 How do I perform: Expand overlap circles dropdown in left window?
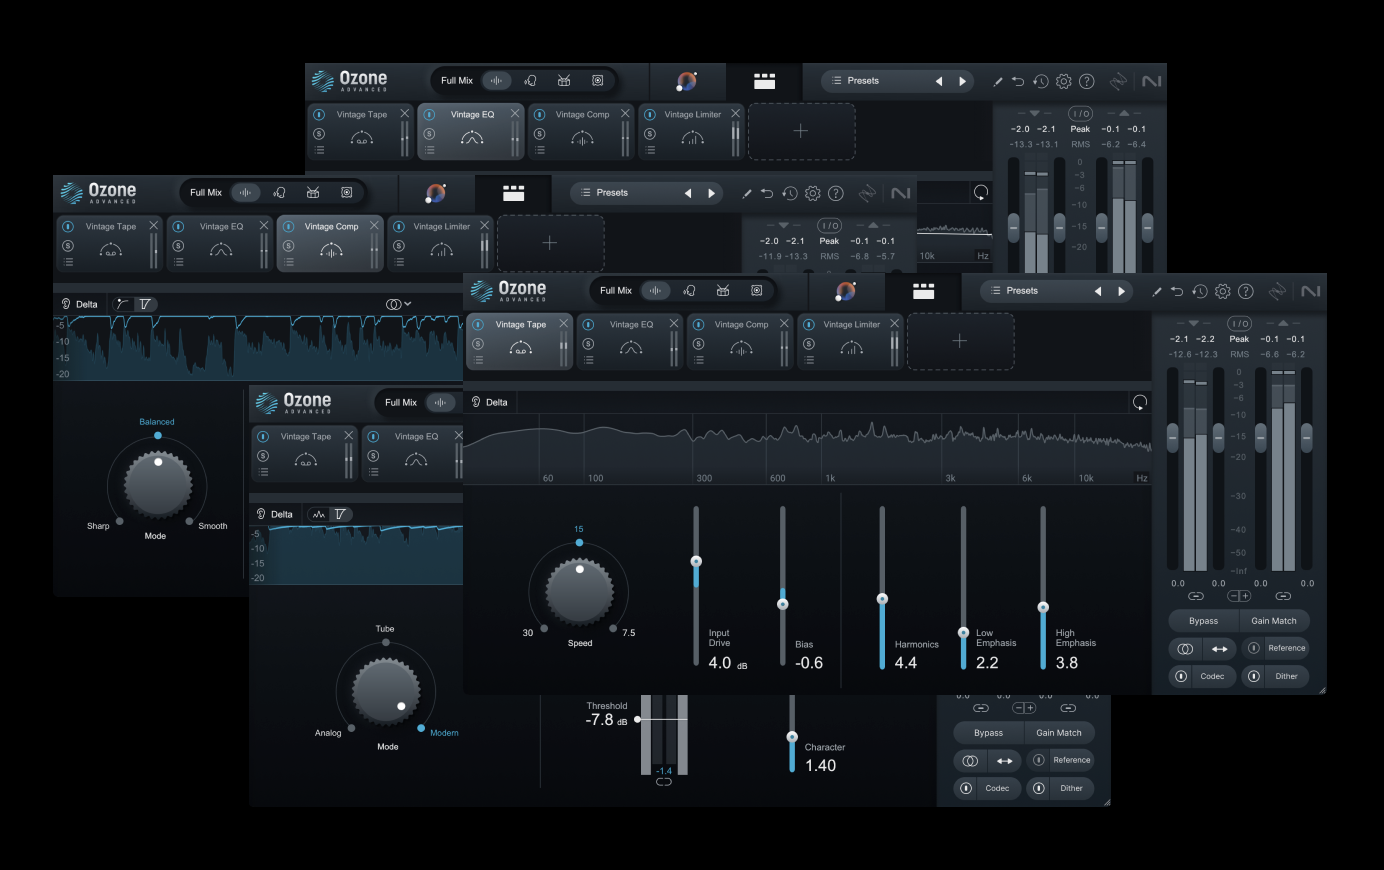[x=399, y=304]
